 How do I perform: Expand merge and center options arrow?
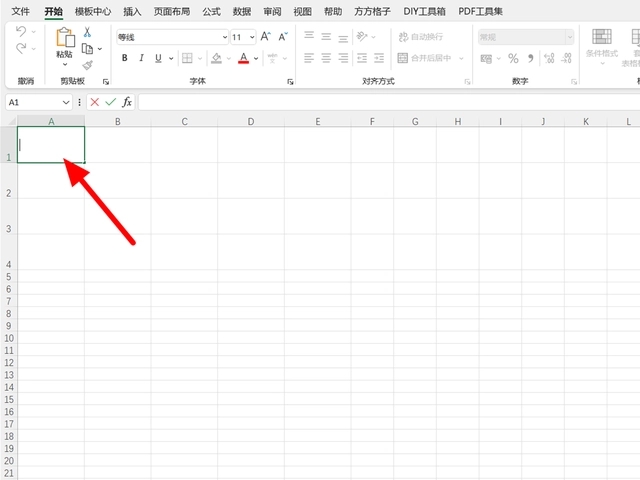click(461, 58)
